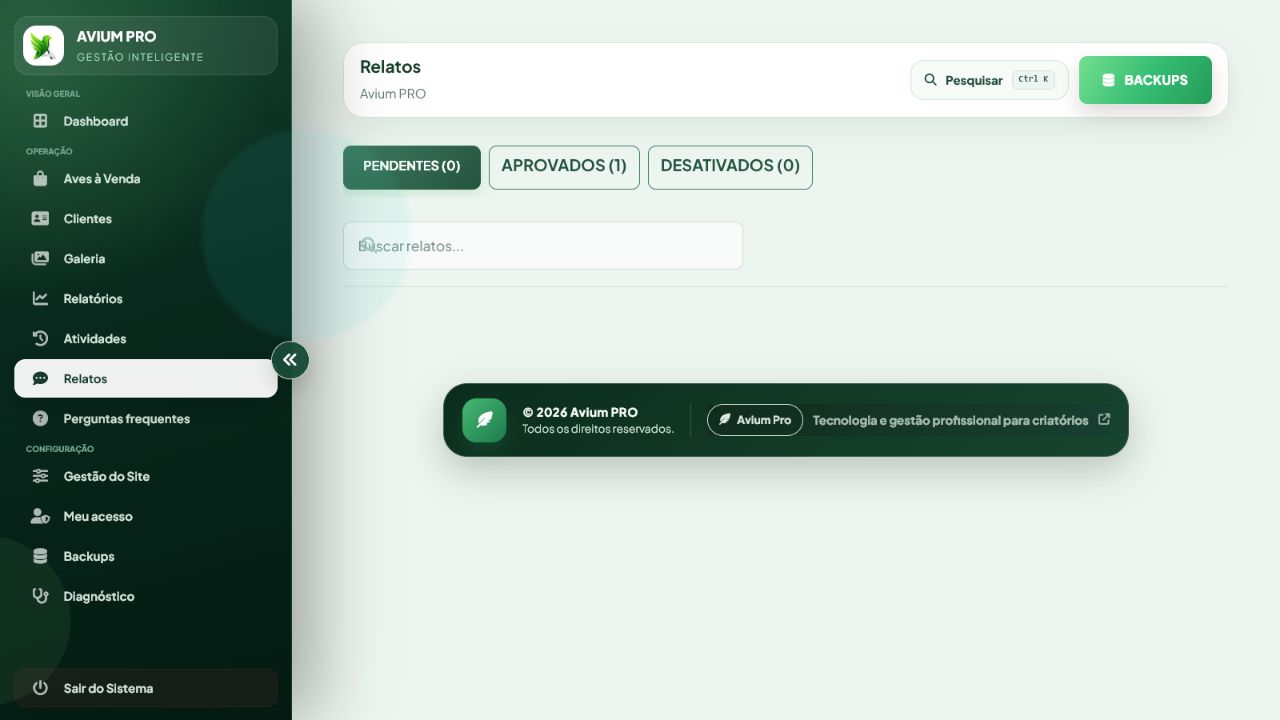Screen dimensions: 1280x720
Task: Click the Dashboard grid icon
Action: pyautogui.click(x=40, y=121)
